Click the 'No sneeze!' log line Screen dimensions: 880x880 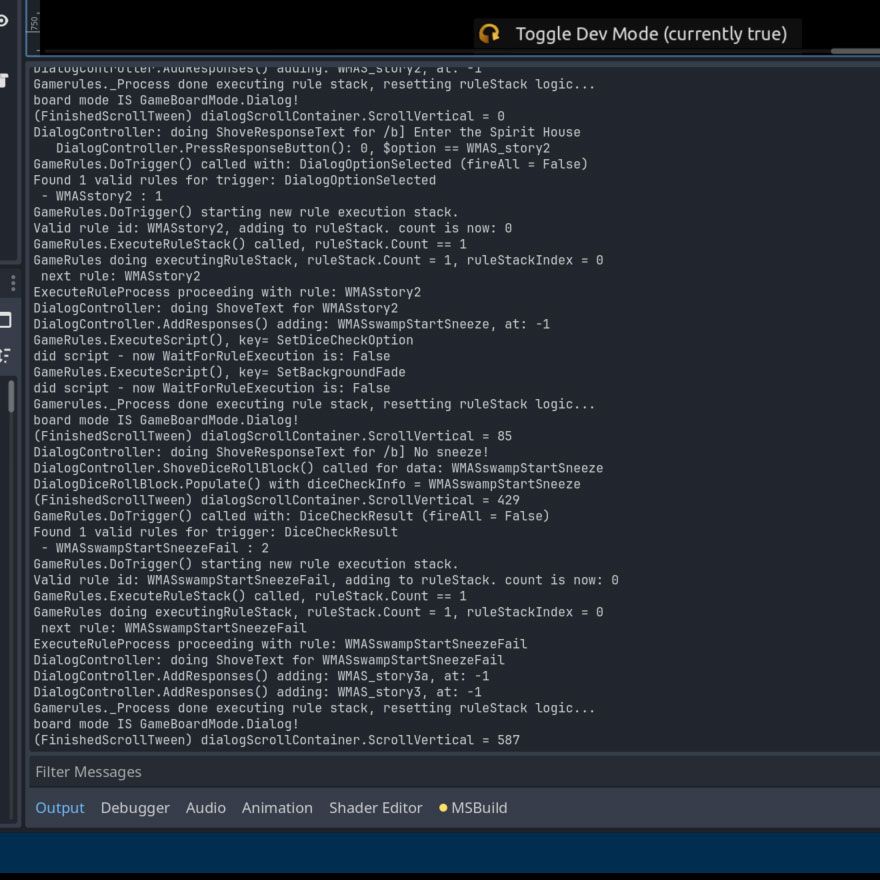click(261, 452)
